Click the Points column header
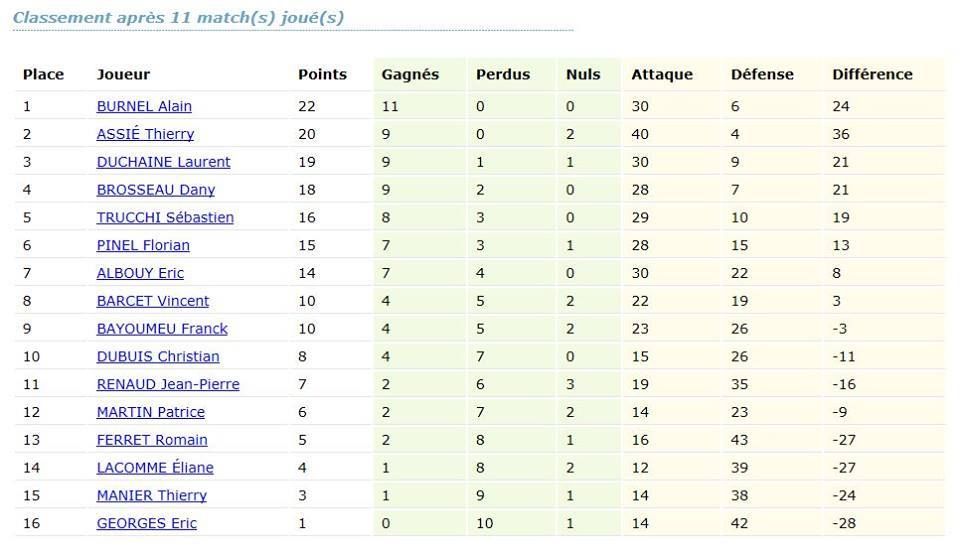This screenshot has height=551, width=960. 323,75
